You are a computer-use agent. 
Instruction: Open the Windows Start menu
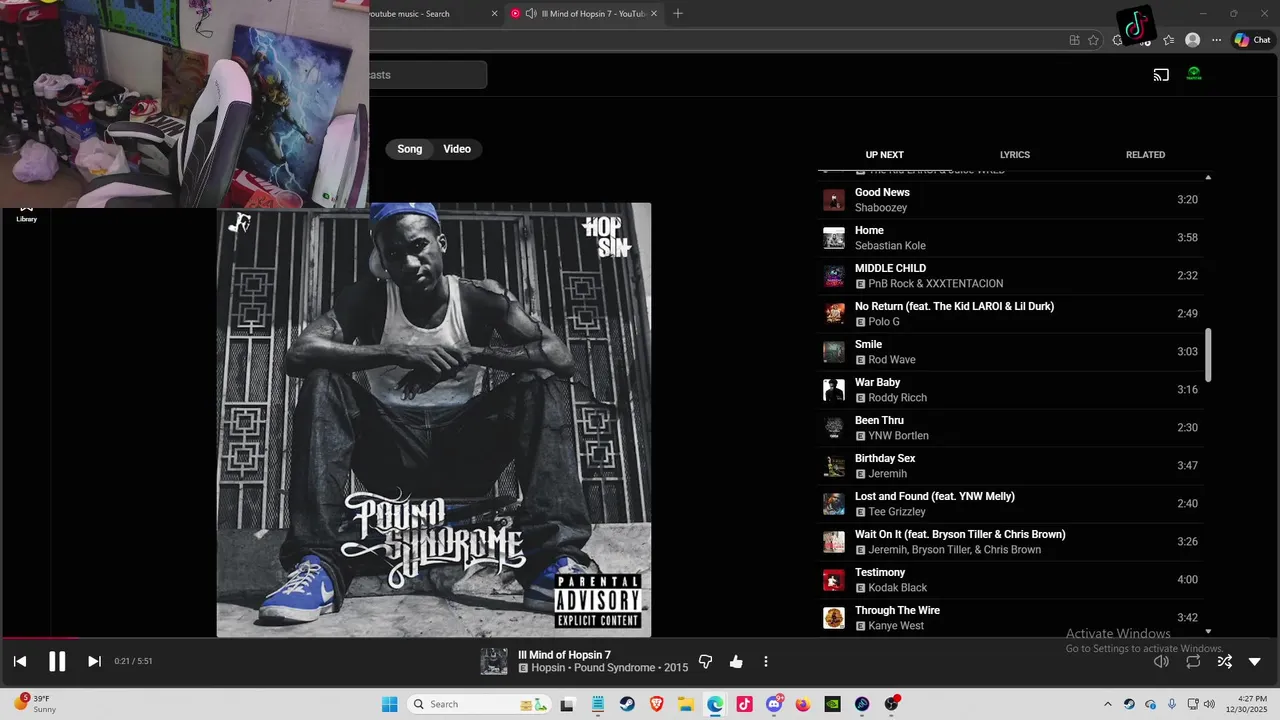pos(389,704)
